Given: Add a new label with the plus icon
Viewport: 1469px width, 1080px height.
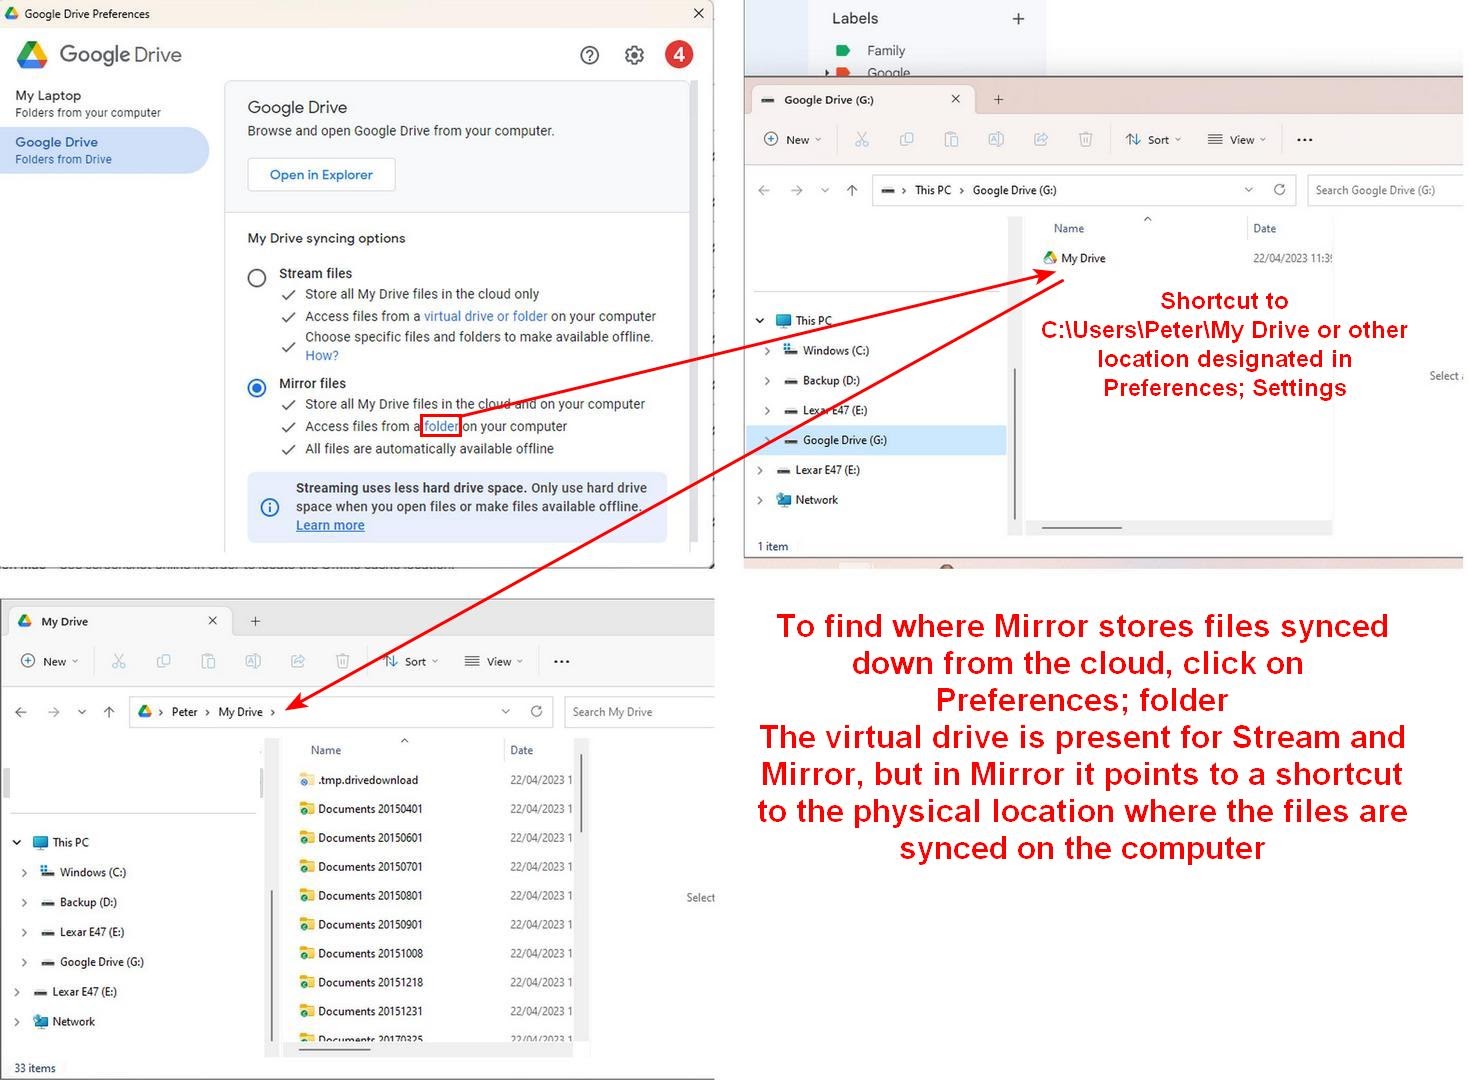Looking at the screenshot, I should tap(1018, 18).
